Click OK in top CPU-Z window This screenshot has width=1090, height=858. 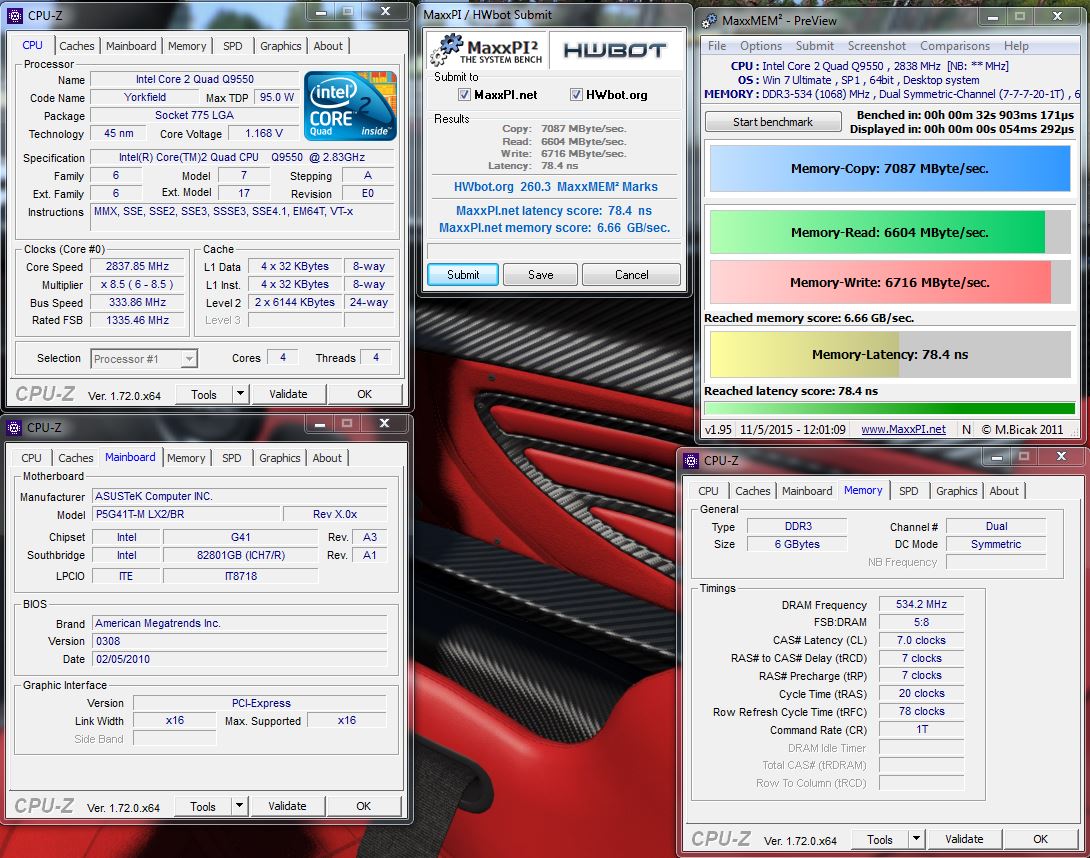(x=364, y=394)
